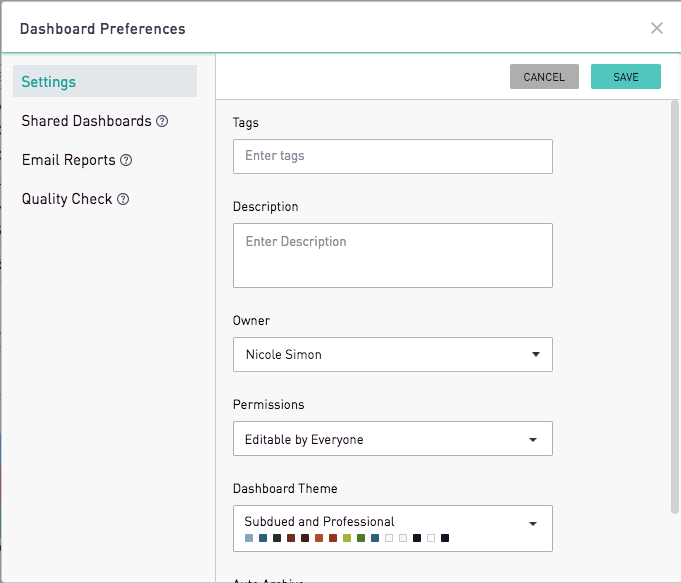
Task: Click help icon beside Email Reports
Action: (x=126, y=160)
